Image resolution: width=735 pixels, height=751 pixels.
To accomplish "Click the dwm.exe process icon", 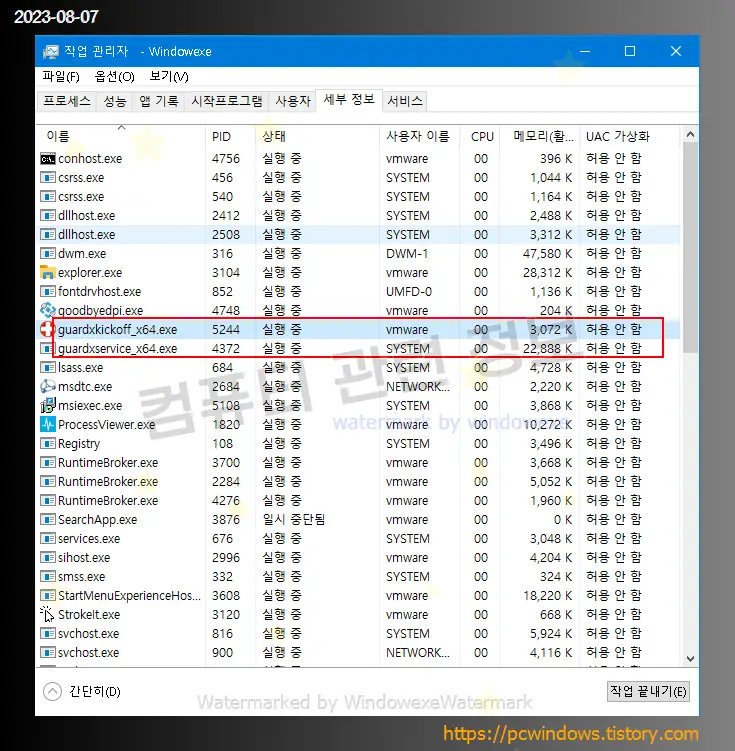I will pyautogui.click(x=47, y=253).
